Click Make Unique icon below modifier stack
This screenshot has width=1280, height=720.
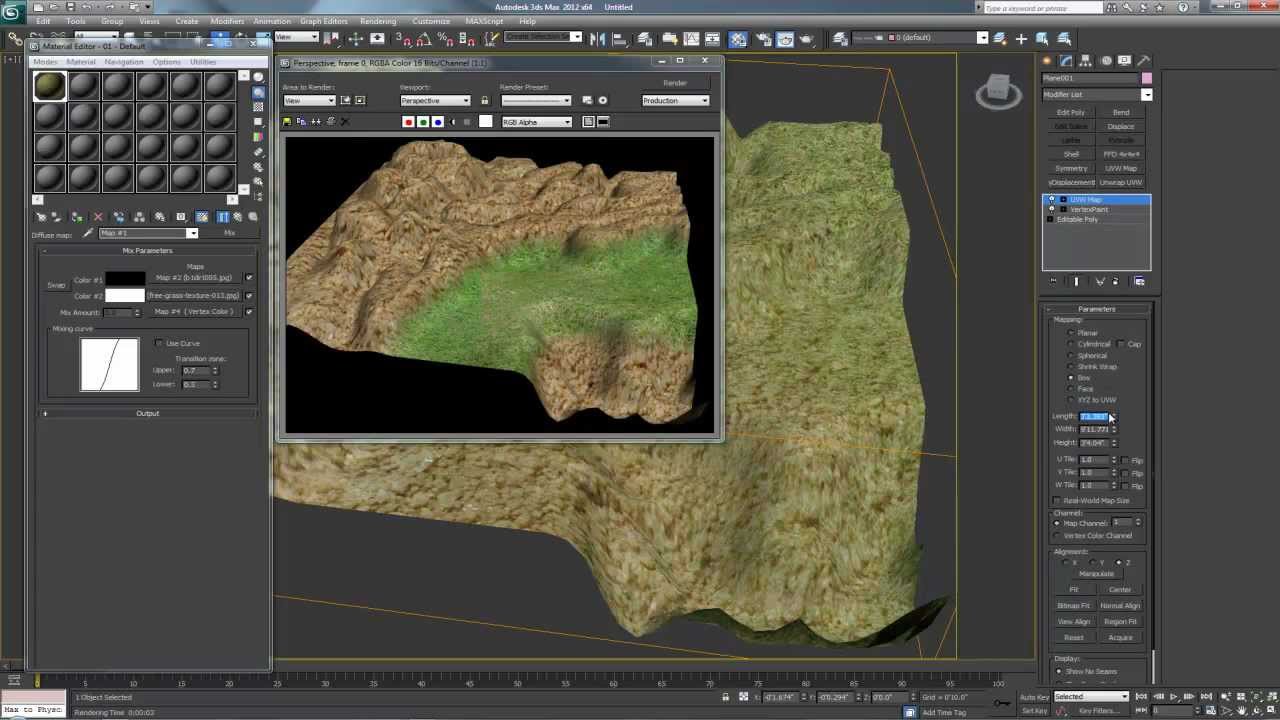point(1098,281)
